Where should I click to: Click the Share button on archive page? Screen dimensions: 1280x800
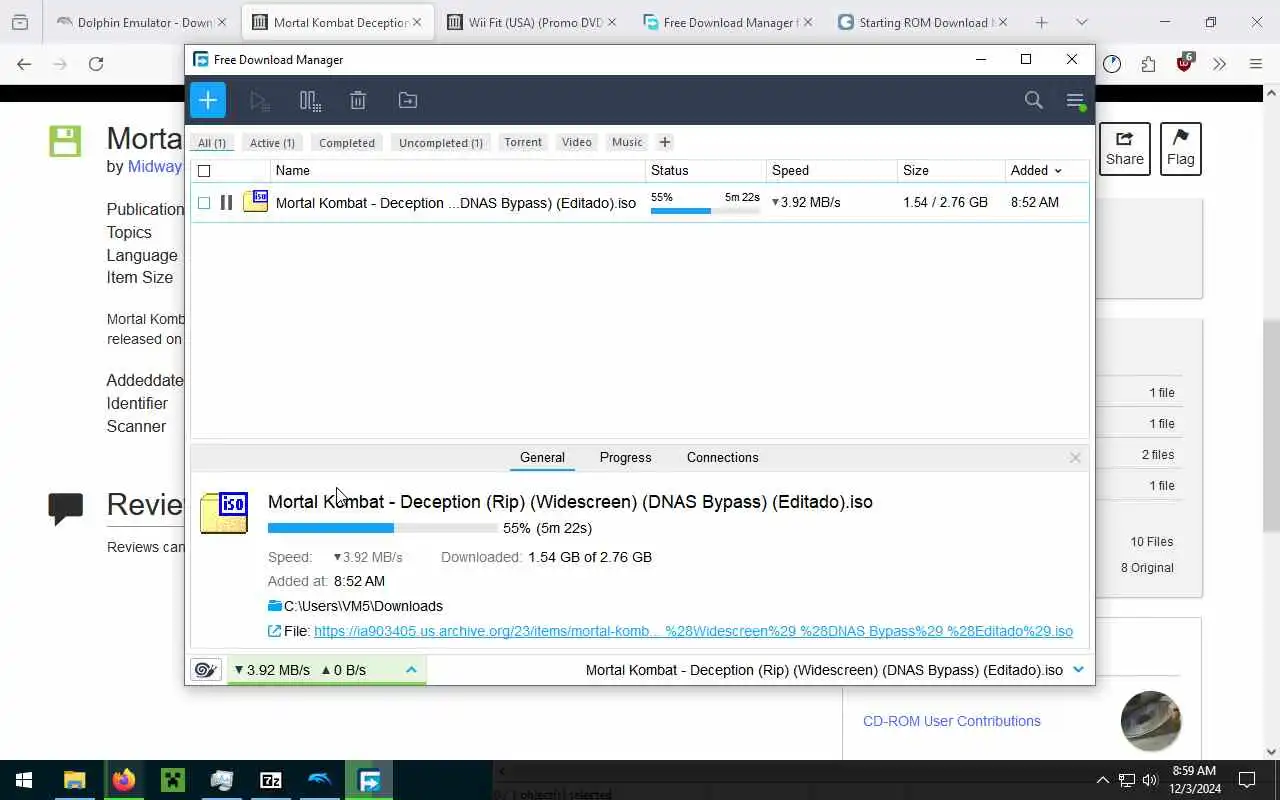coord(1125,148)
